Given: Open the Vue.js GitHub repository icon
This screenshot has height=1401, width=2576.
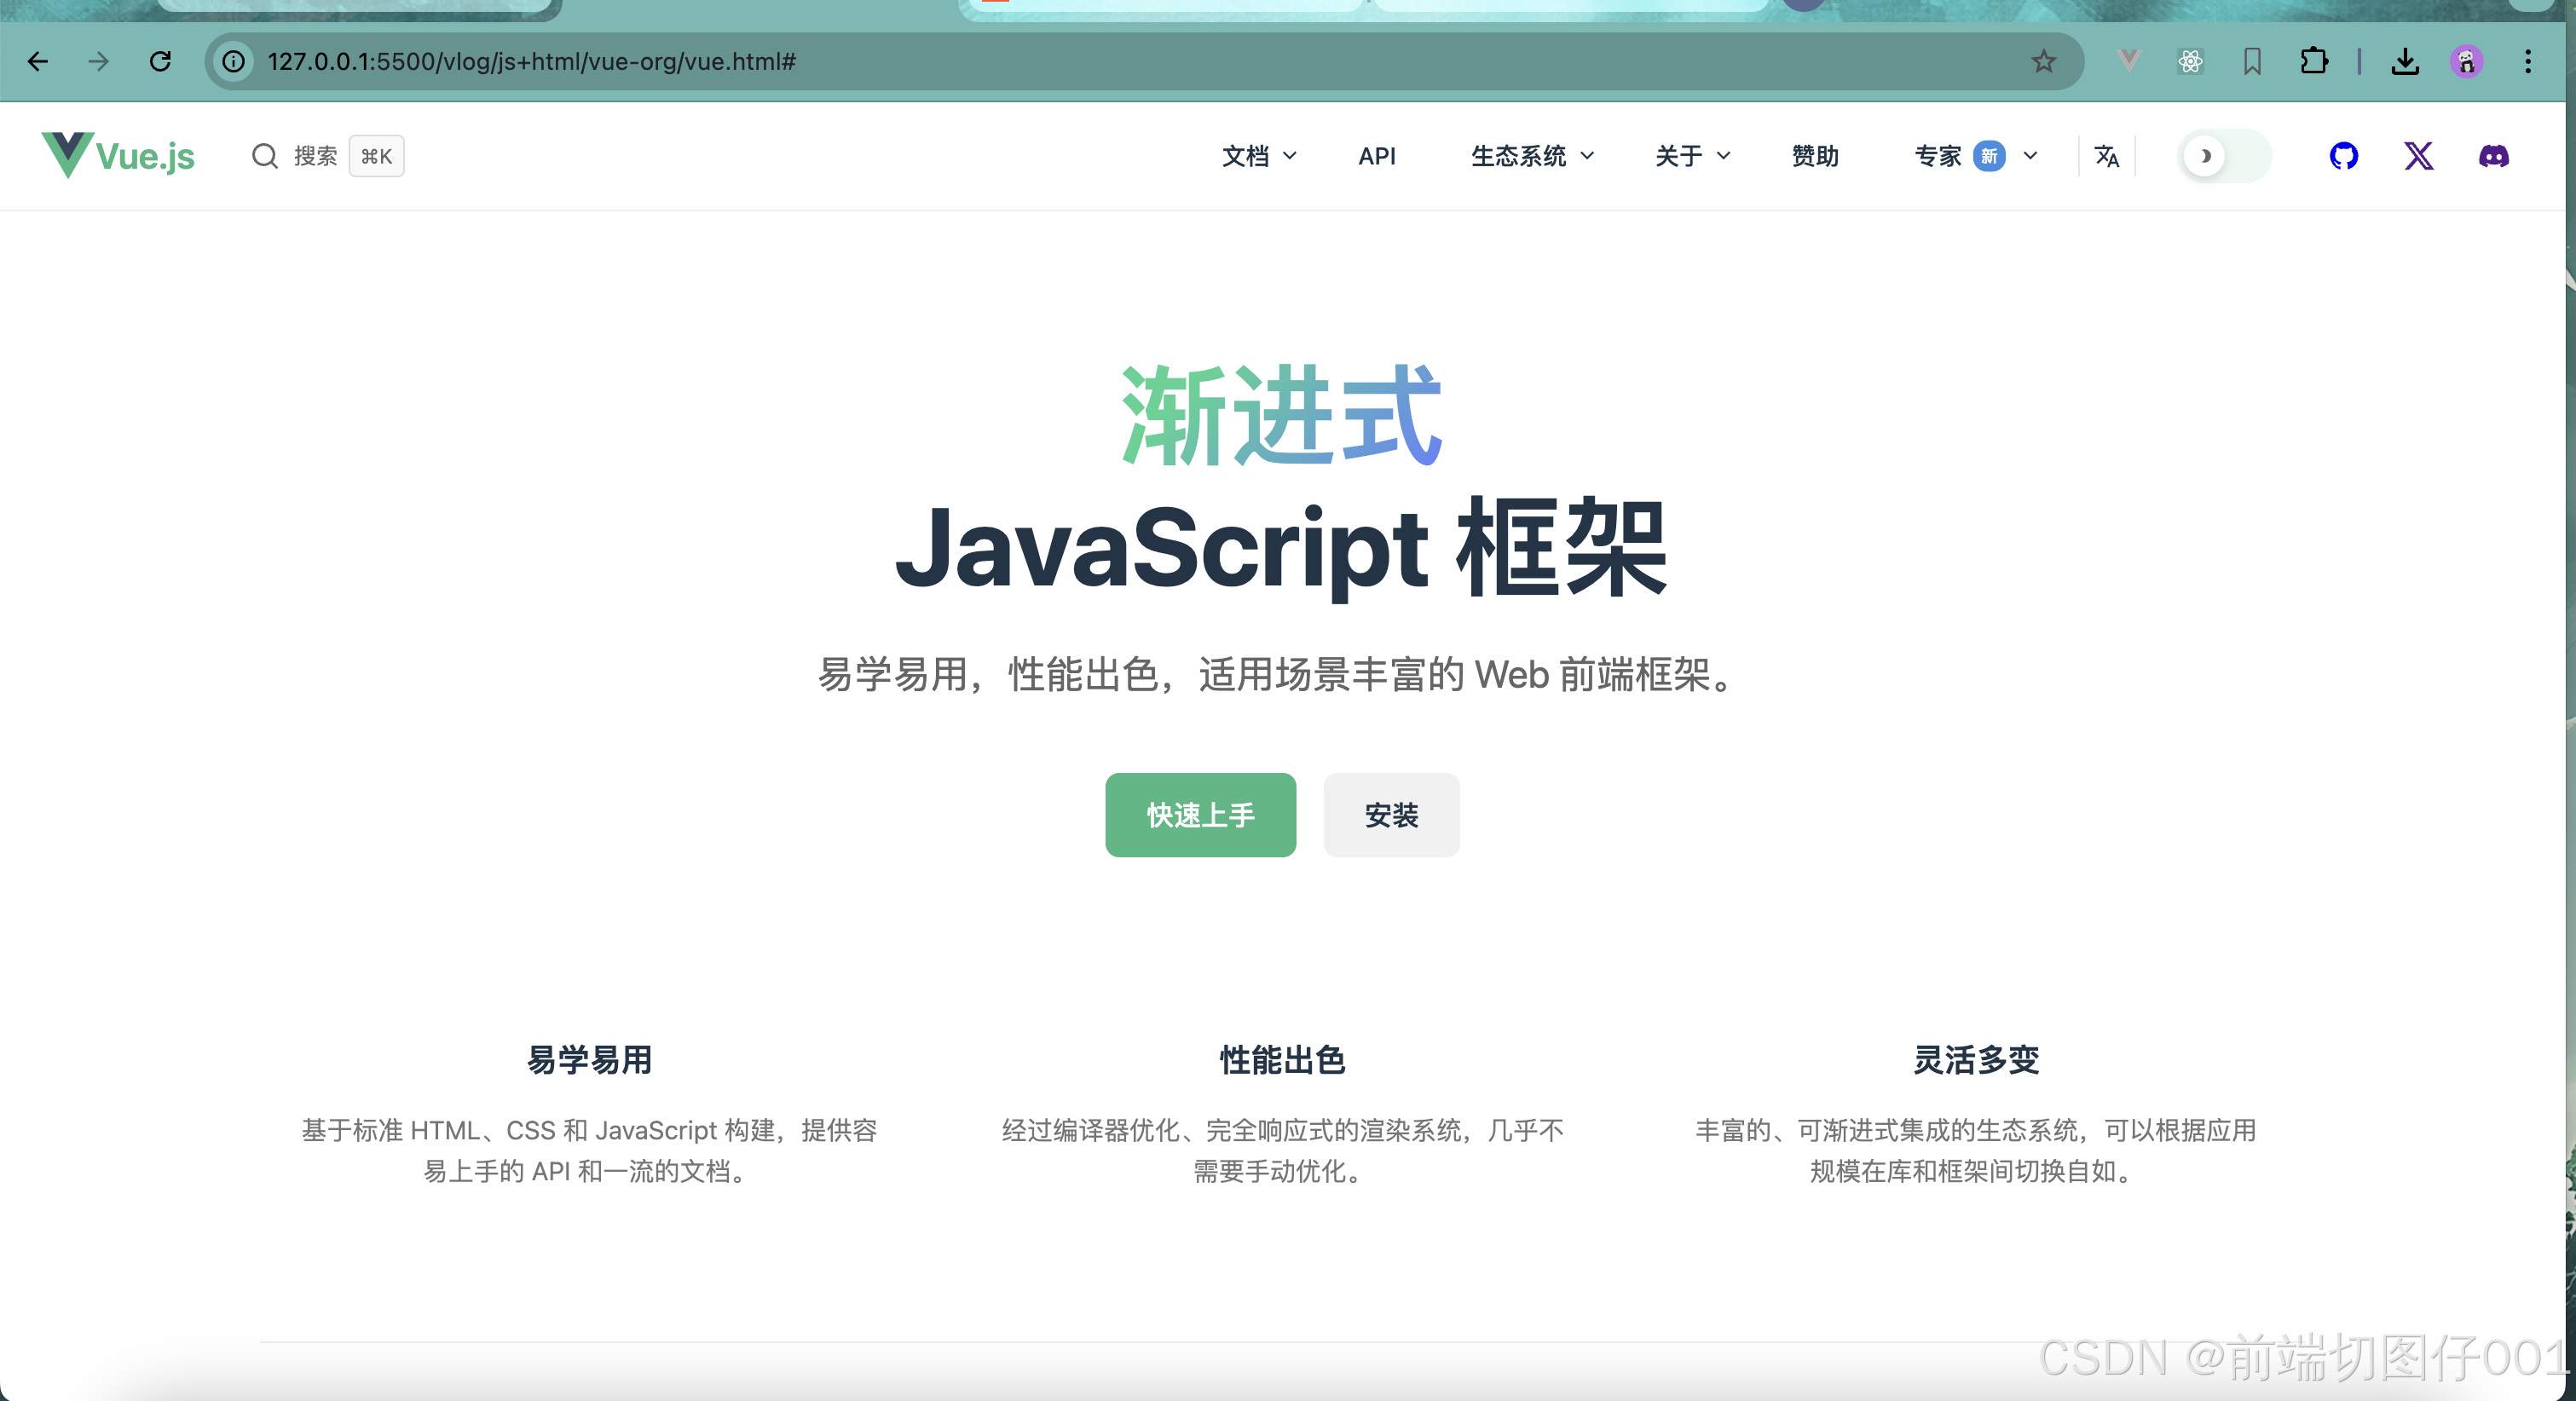Looking at the screenshot, I should [x=2344, y=156].
